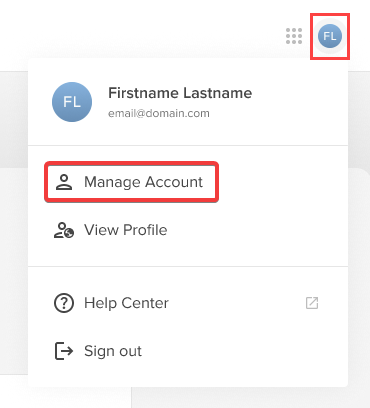Screen dimensions: 370x408
Task: Click the Sign out label text
Action: point(113,351)
